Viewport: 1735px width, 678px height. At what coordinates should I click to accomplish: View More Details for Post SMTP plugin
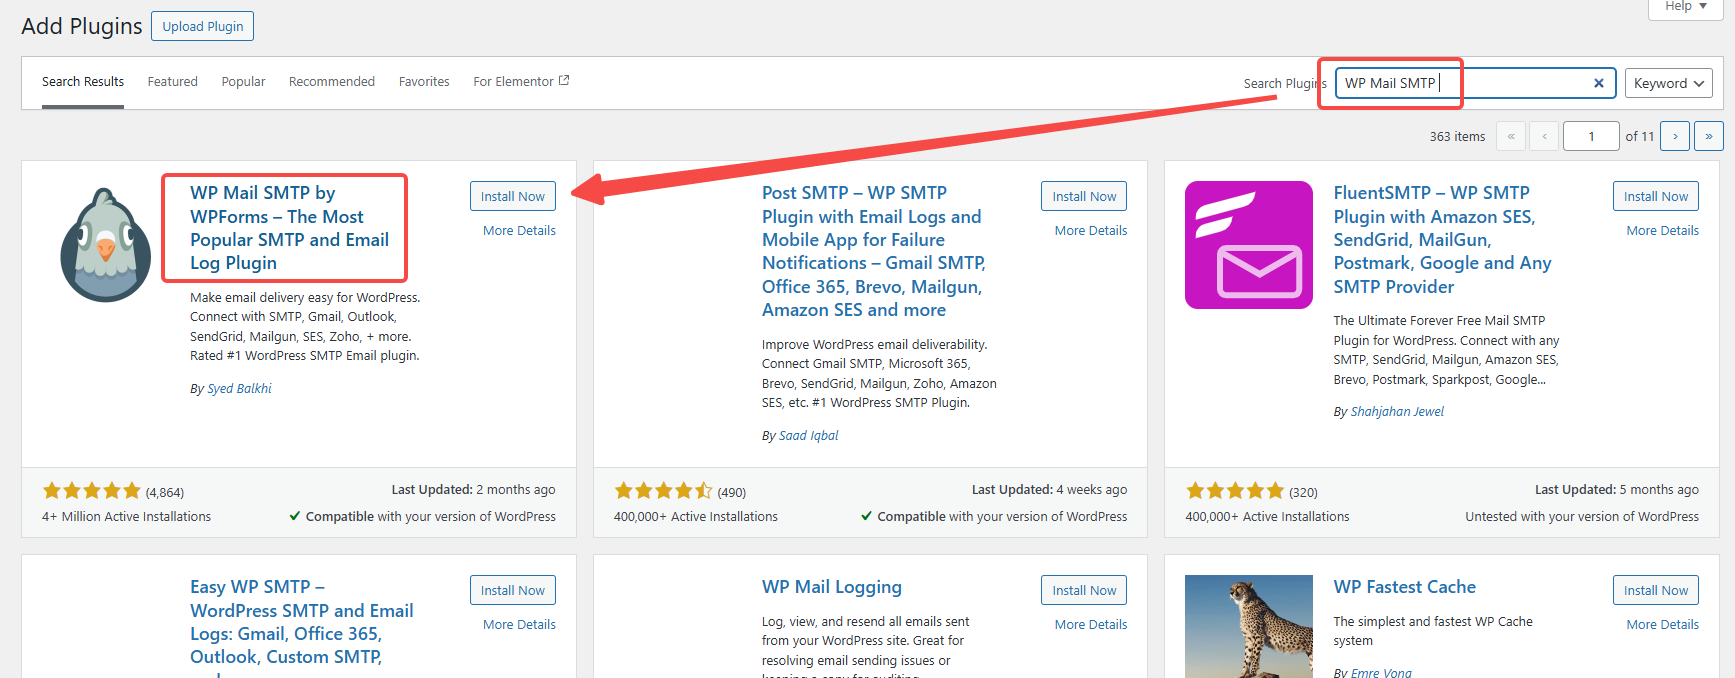[x=1090, y=230]
